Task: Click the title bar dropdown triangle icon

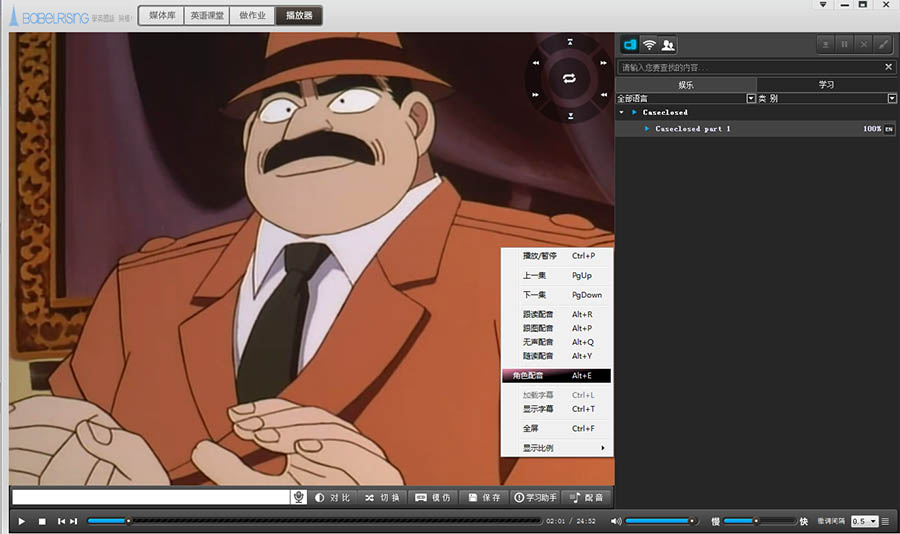Action: tap(823, 5)
